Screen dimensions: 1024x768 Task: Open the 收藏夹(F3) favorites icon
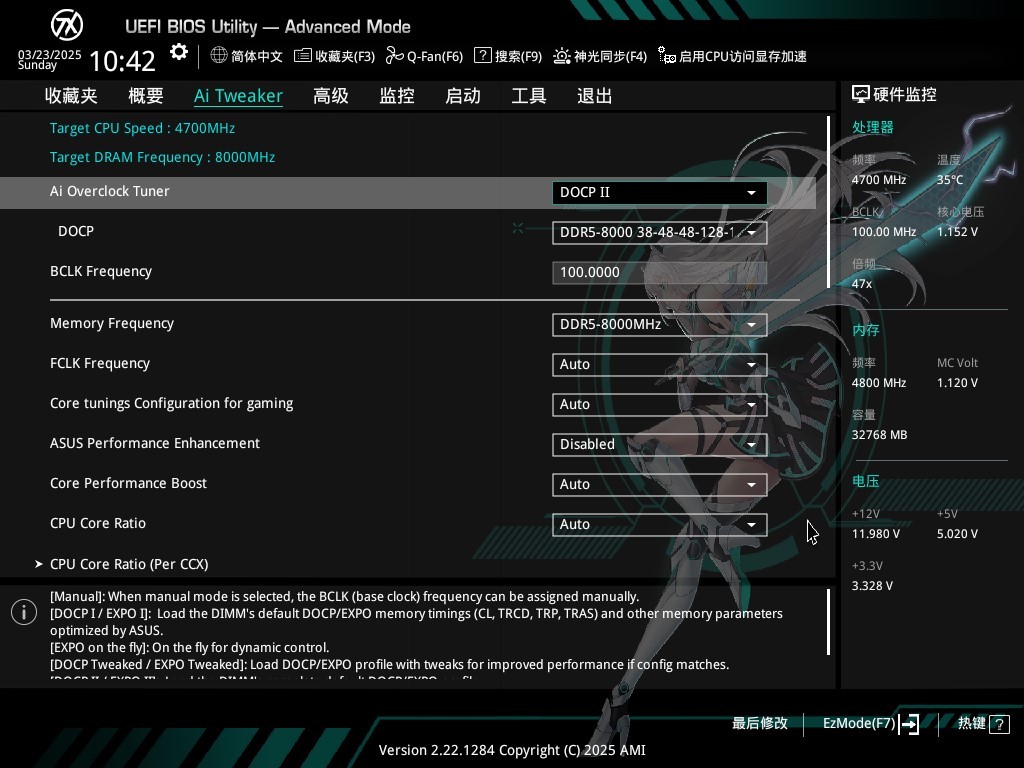click(302, 56)
